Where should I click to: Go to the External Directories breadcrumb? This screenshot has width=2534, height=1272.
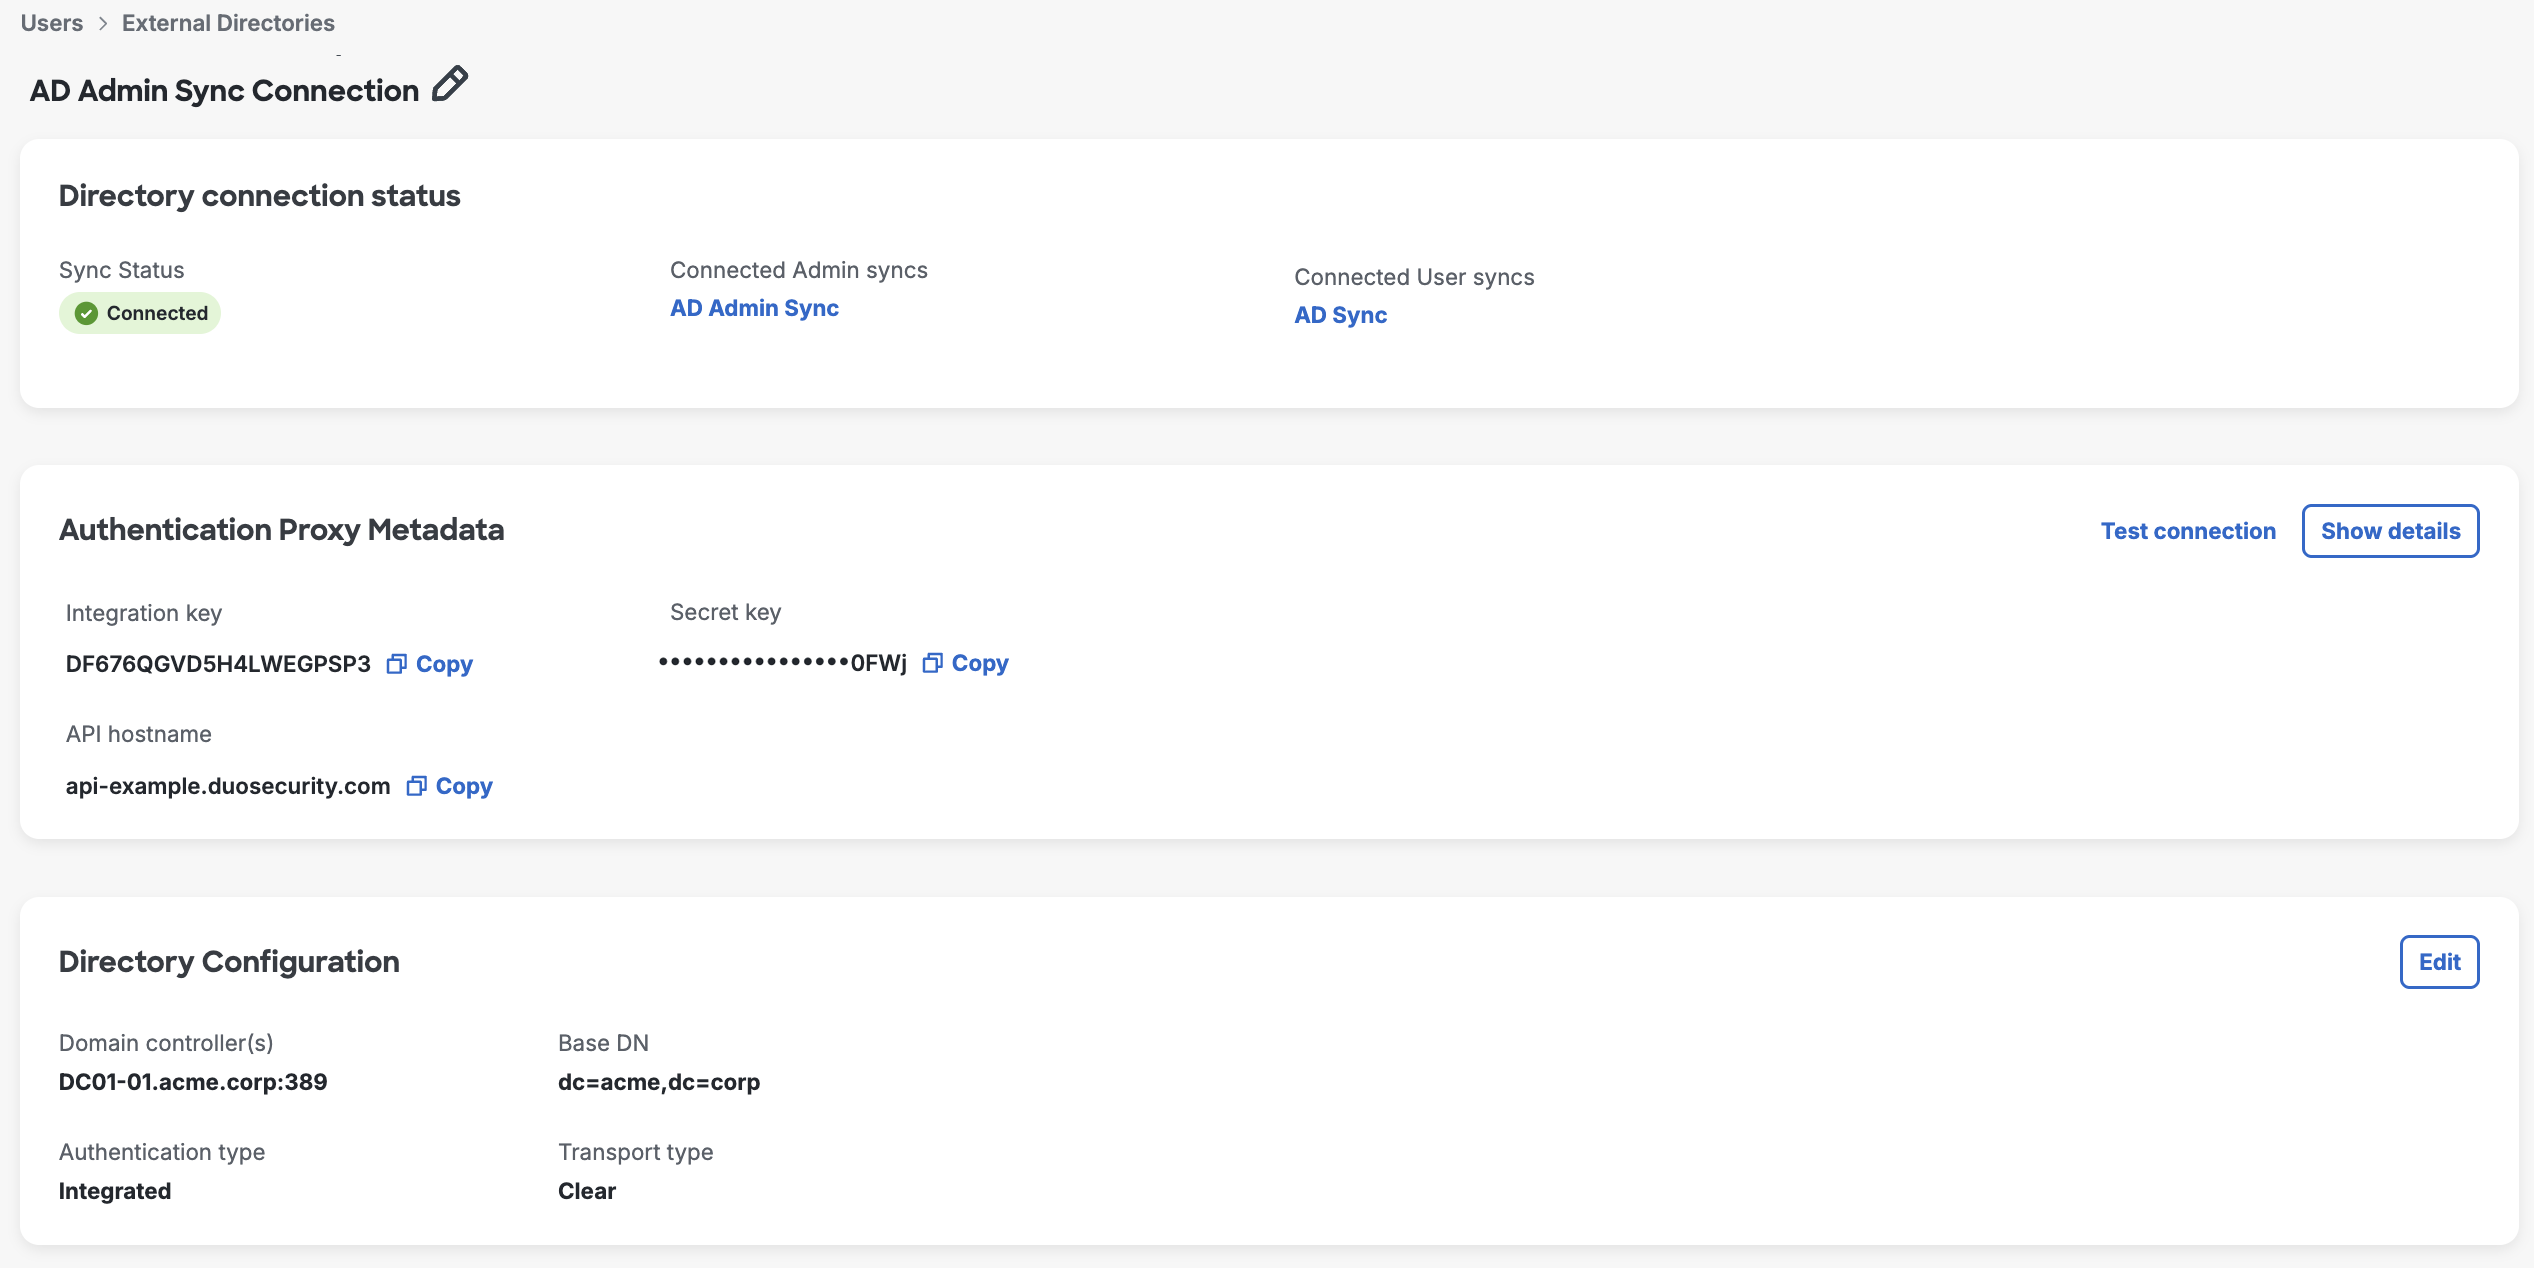tap(228, 23)
